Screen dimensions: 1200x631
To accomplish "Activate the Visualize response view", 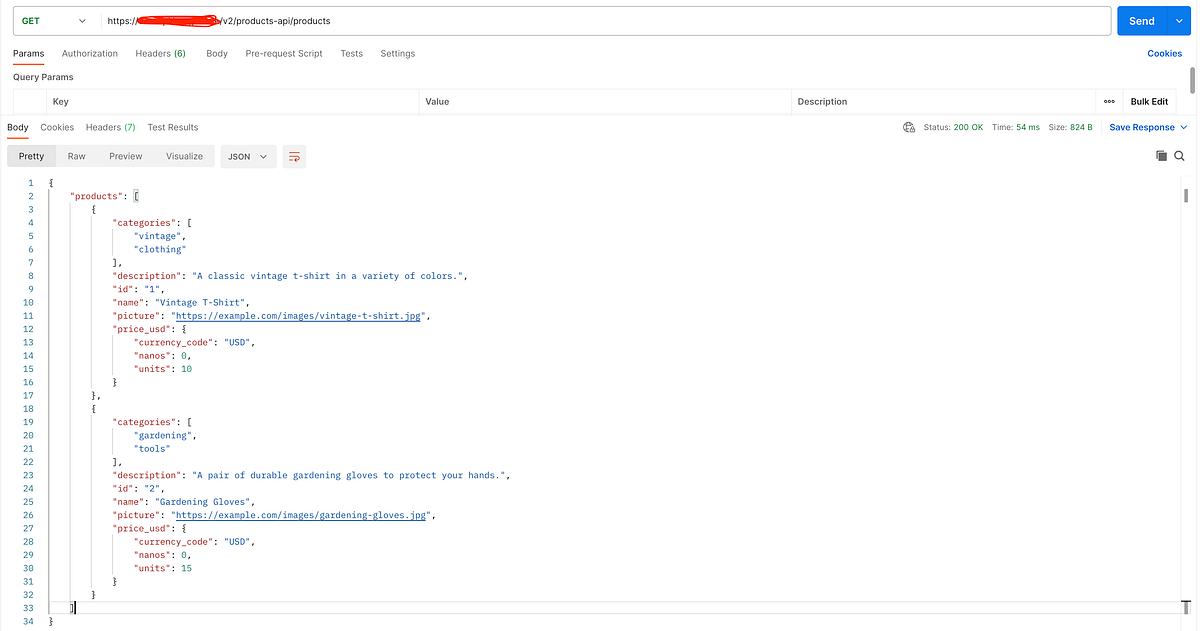I will point(184,156).
